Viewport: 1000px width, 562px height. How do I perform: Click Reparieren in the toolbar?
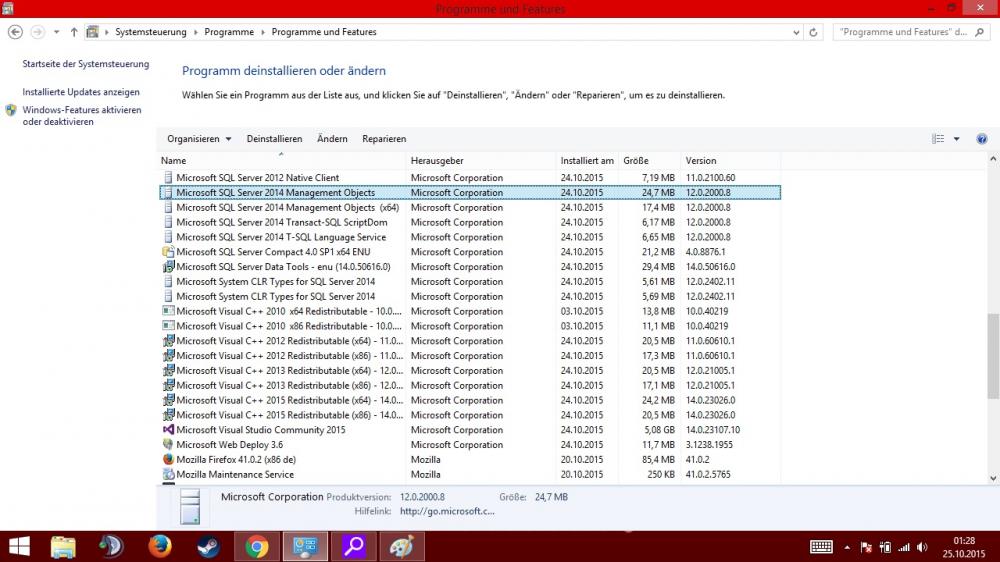click(384, 139)
